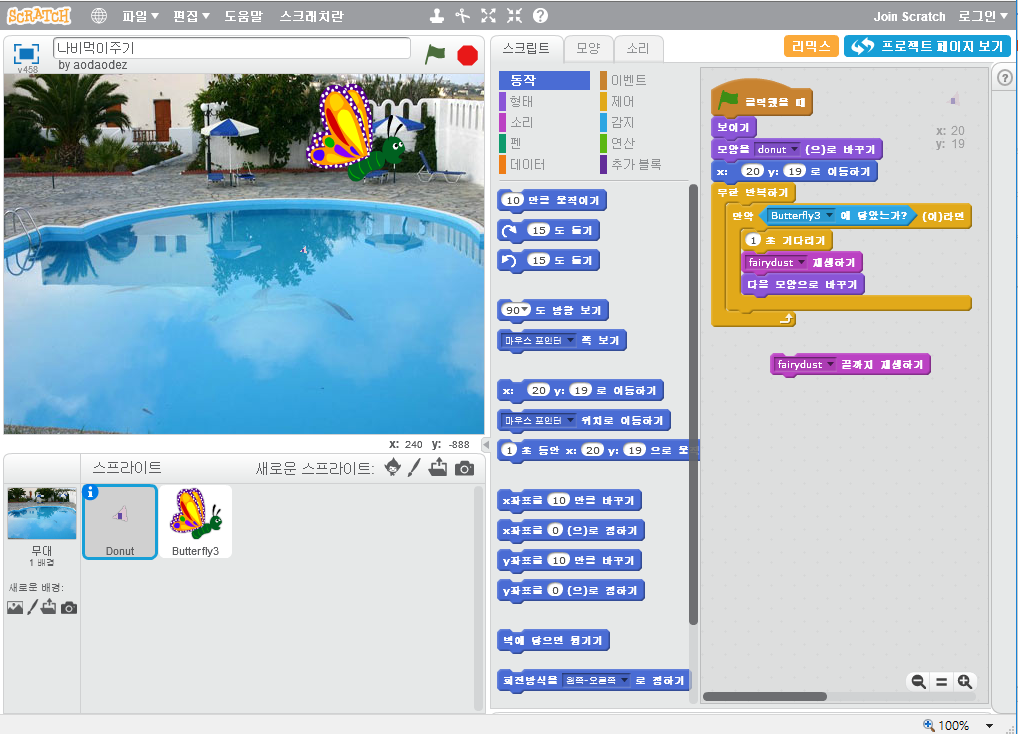Click the green flag to start project
Screen dimensions: 1018x734
435,54
